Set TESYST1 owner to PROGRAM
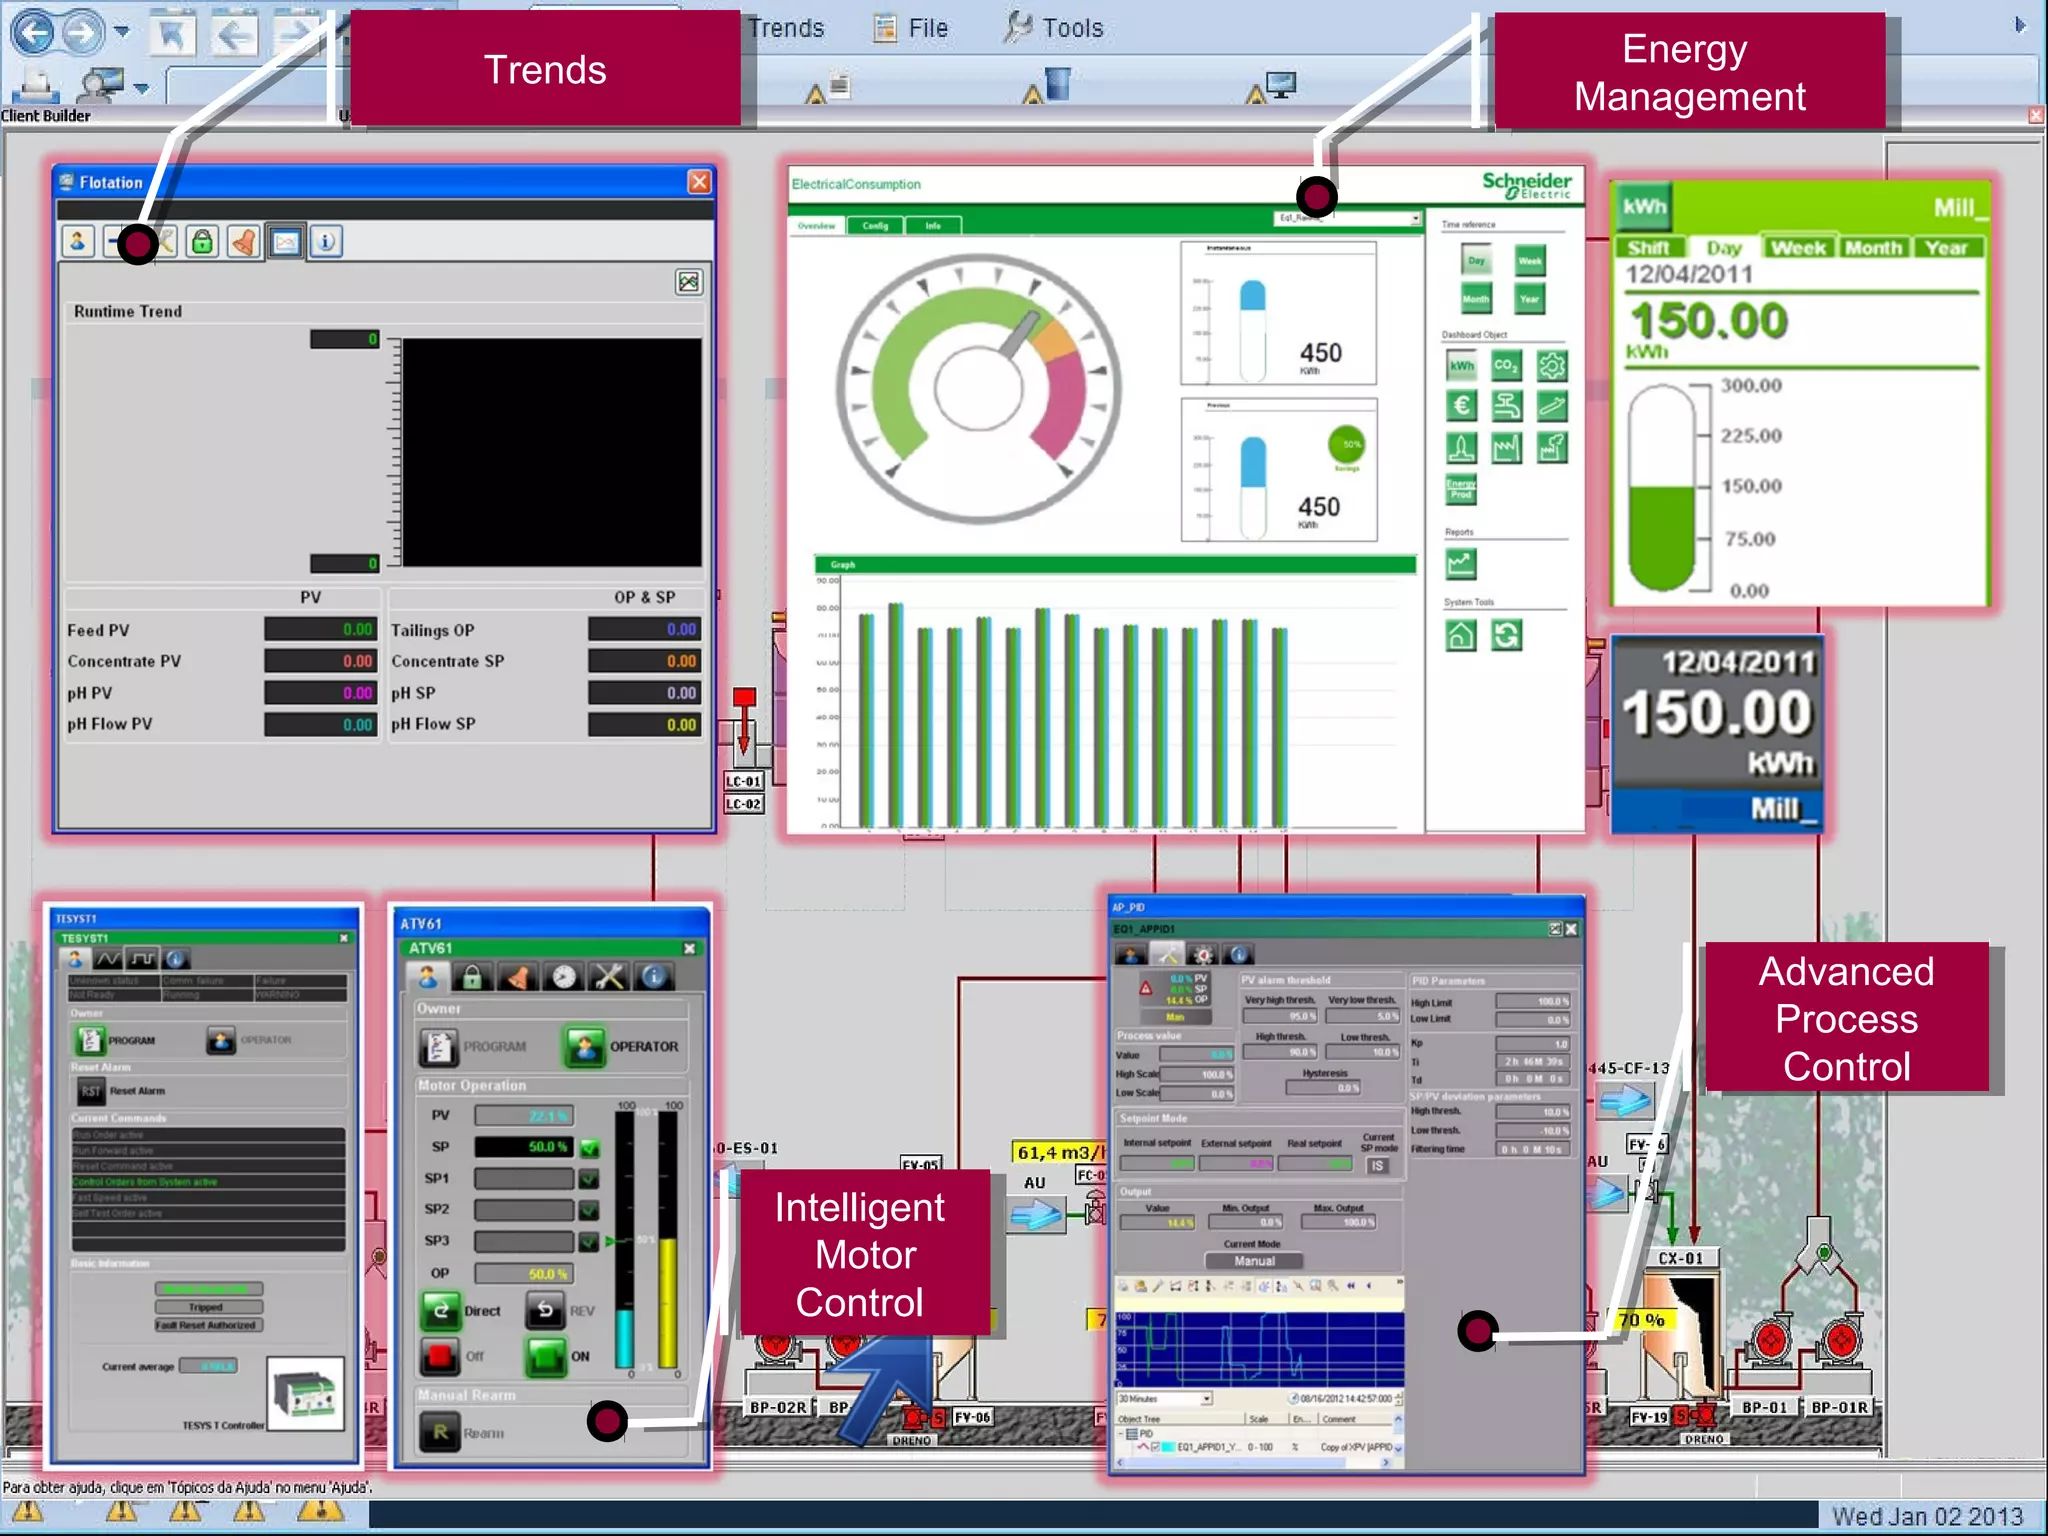The height and width of the screenshot is (1536, 2048). point(90,1041)
